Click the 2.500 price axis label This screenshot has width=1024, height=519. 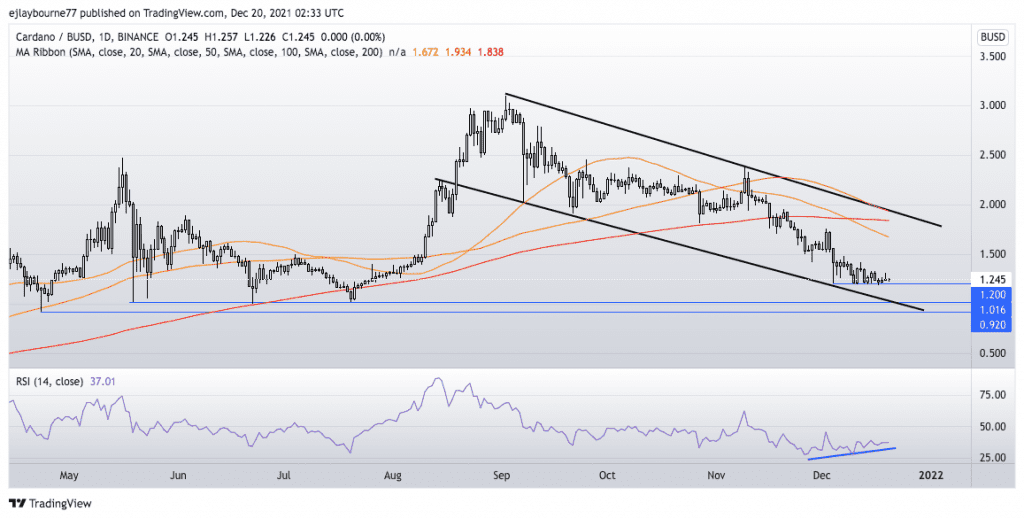pyautogui.click(x=993, y=155)
